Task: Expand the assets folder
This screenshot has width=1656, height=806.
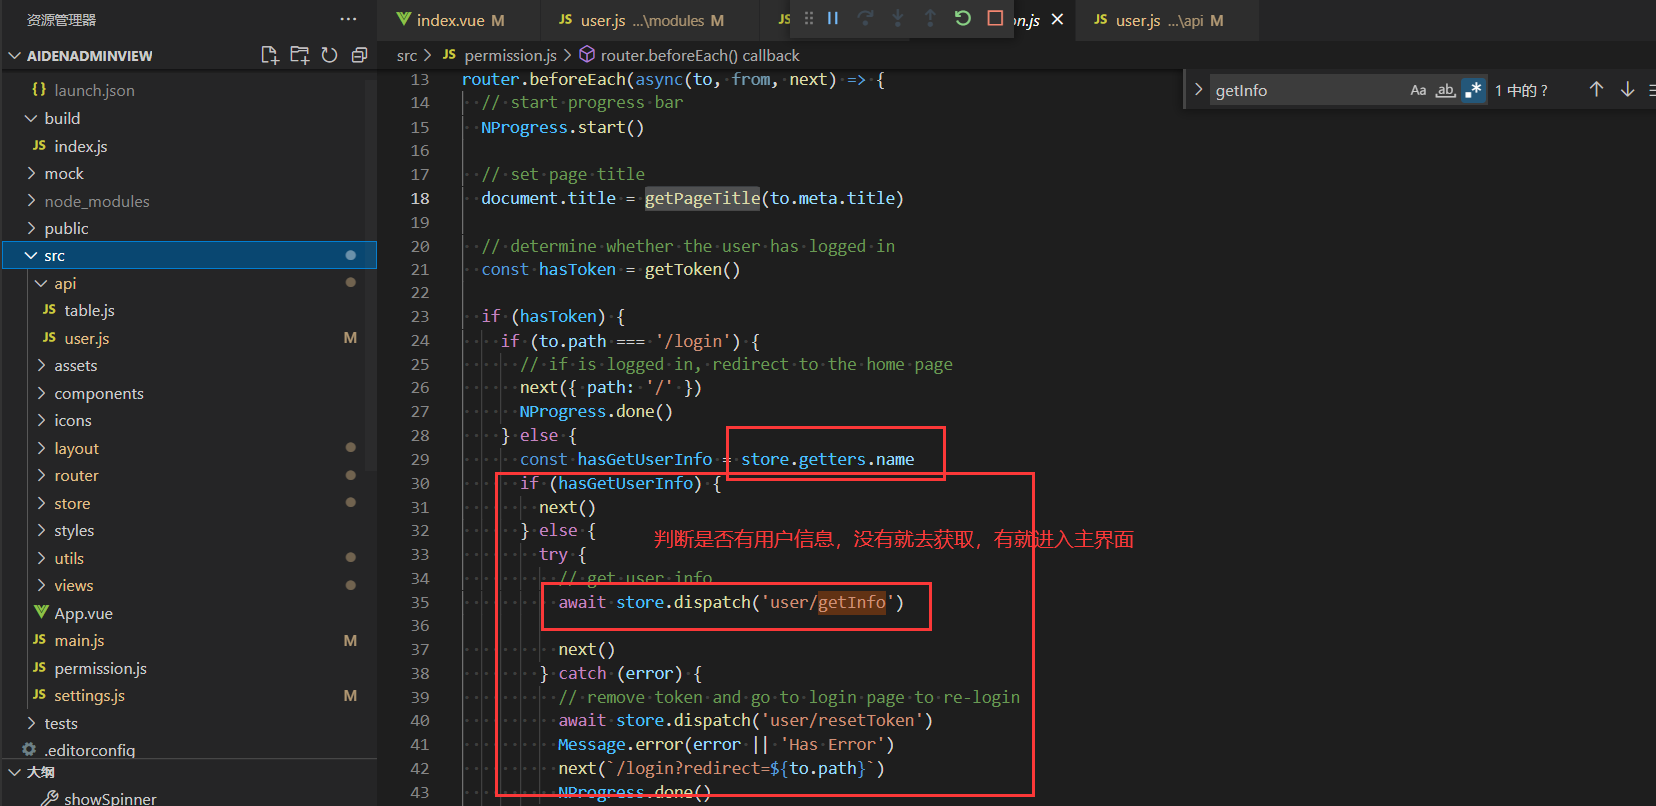Action: pyautogui.click(x=76, y=366)
